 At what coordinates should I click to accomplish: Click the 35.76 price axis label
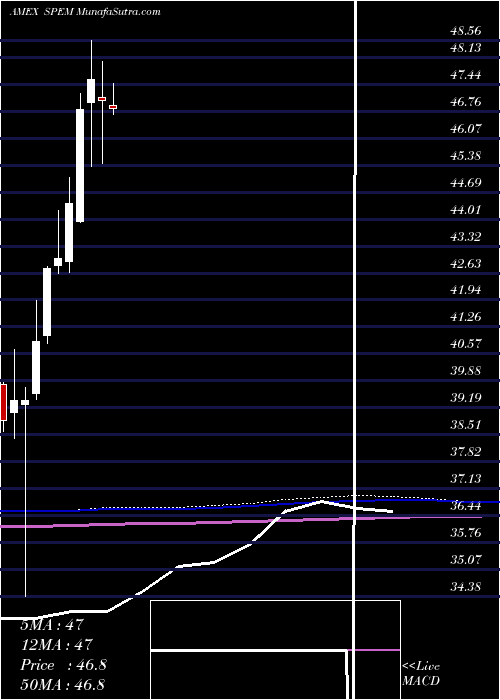tap(466, 533)
